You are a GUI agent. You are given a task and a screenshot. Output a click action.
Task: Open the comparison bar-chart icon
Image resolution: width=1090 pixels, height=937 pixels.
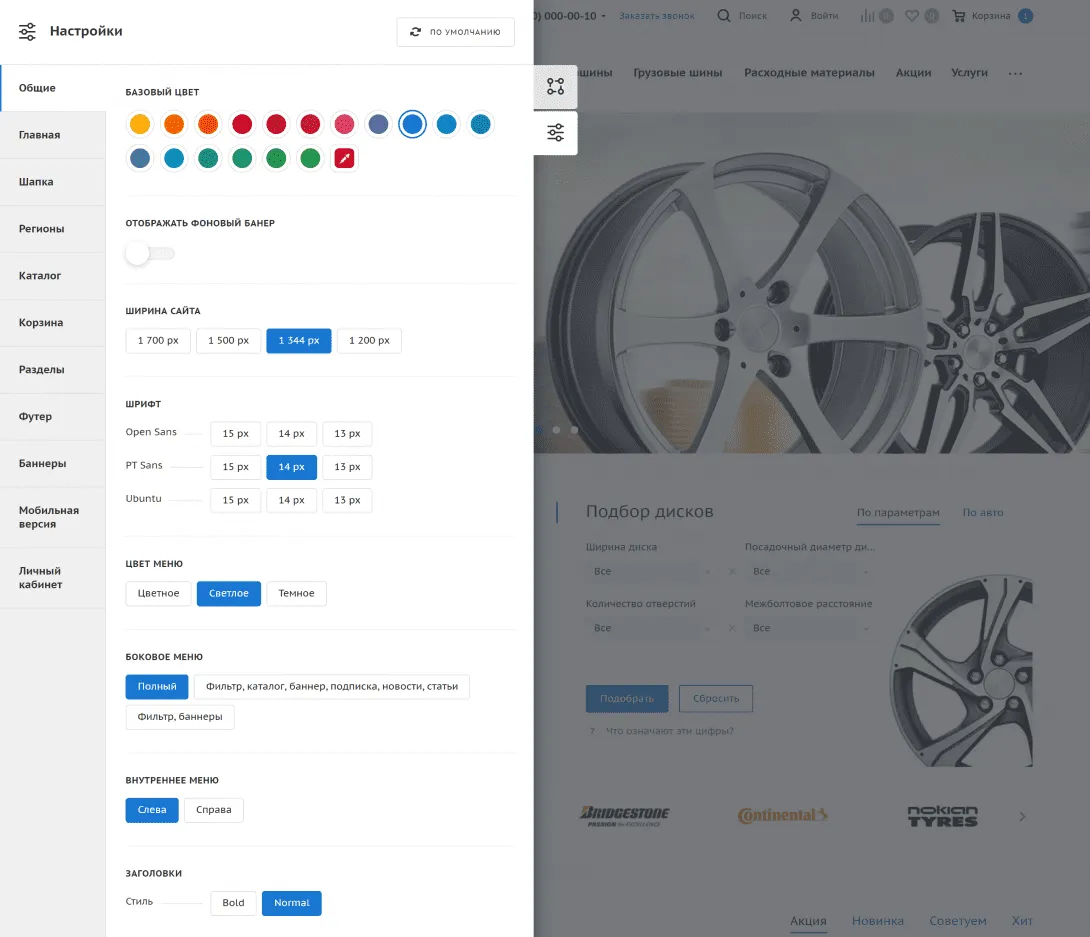pos(868,15)
